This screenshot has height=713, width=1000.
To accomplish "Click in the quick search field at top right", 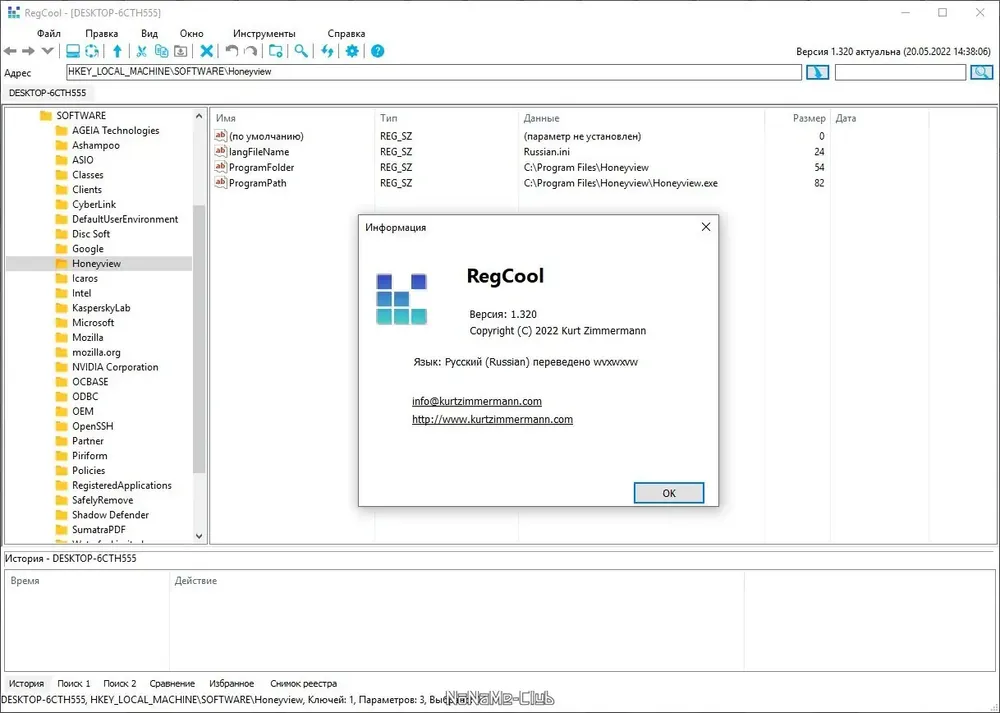I will point(901,72).
